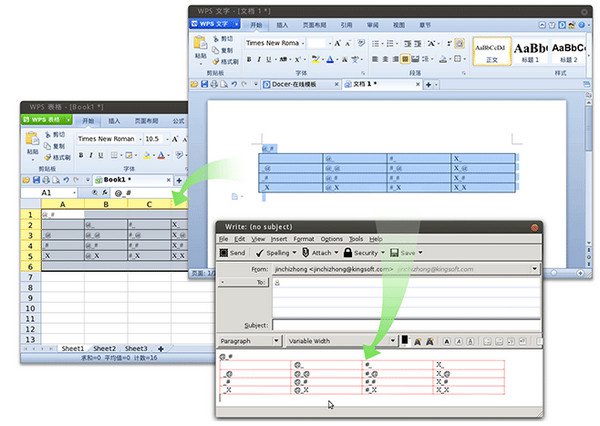
Task: Add a new sheet with plus icon
Action: (x=161, y=349)
